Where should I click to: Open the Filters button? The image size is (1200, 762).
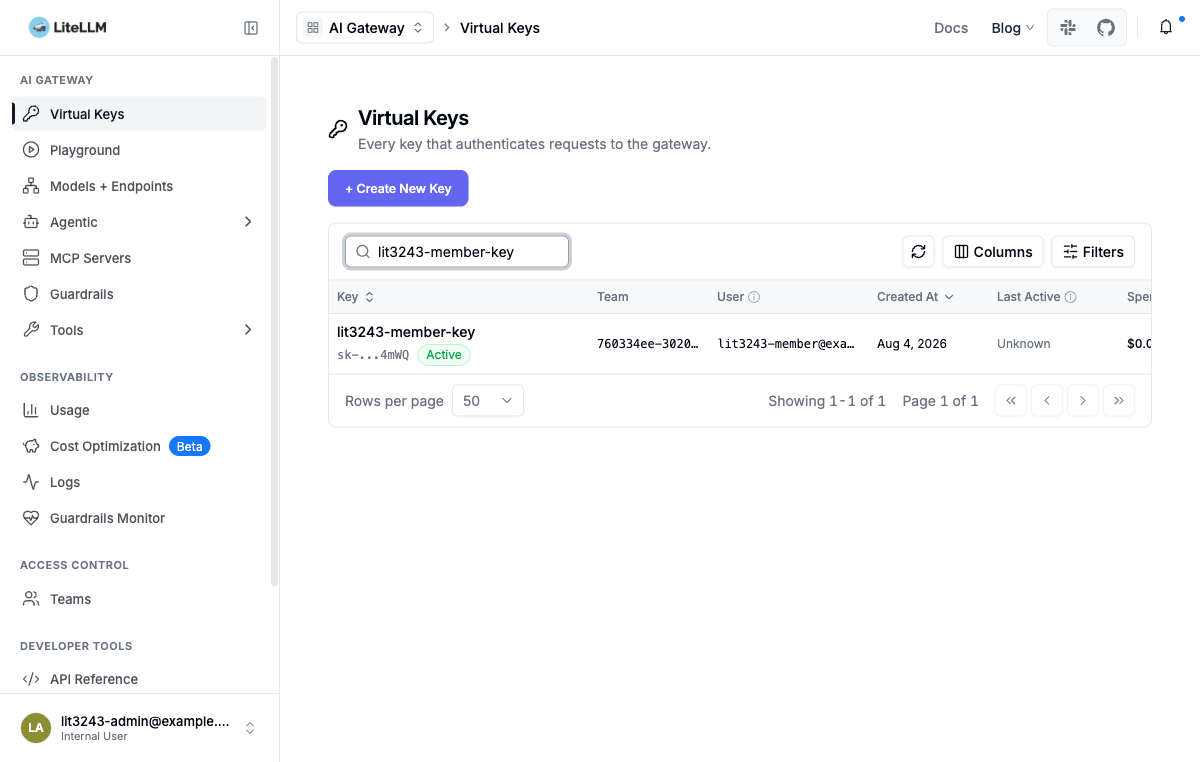pyautogui.click(x=1093, y=252)
